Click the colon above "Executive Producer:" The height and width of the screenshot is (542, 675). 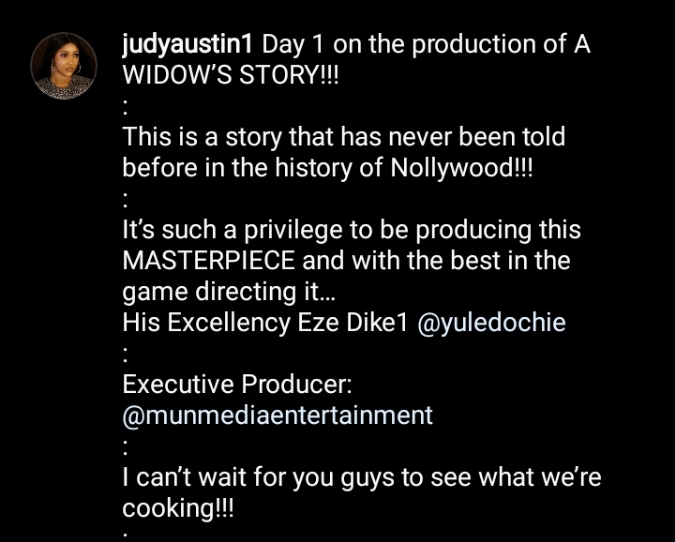pyautogui.click(x=126, y=354)
